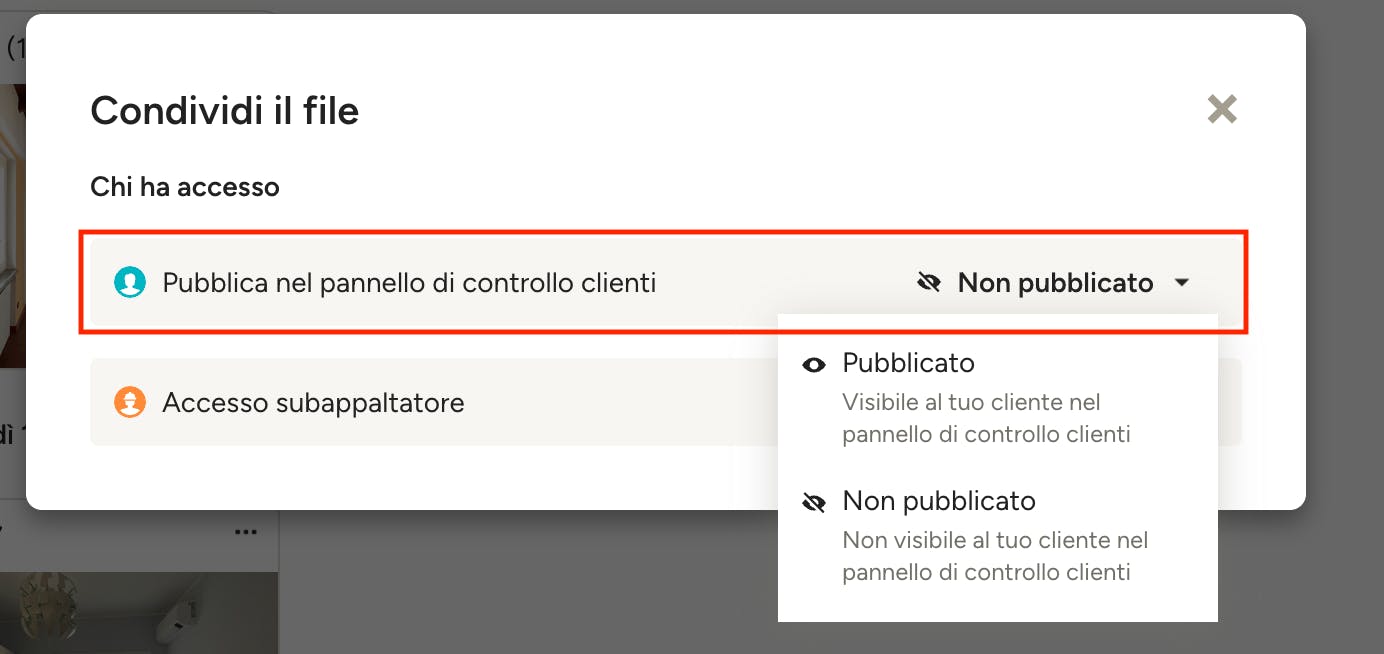Choose Non pubblicato in the dropdown list
Viewport: 1384px width, 654px height.
pos(939,500)
